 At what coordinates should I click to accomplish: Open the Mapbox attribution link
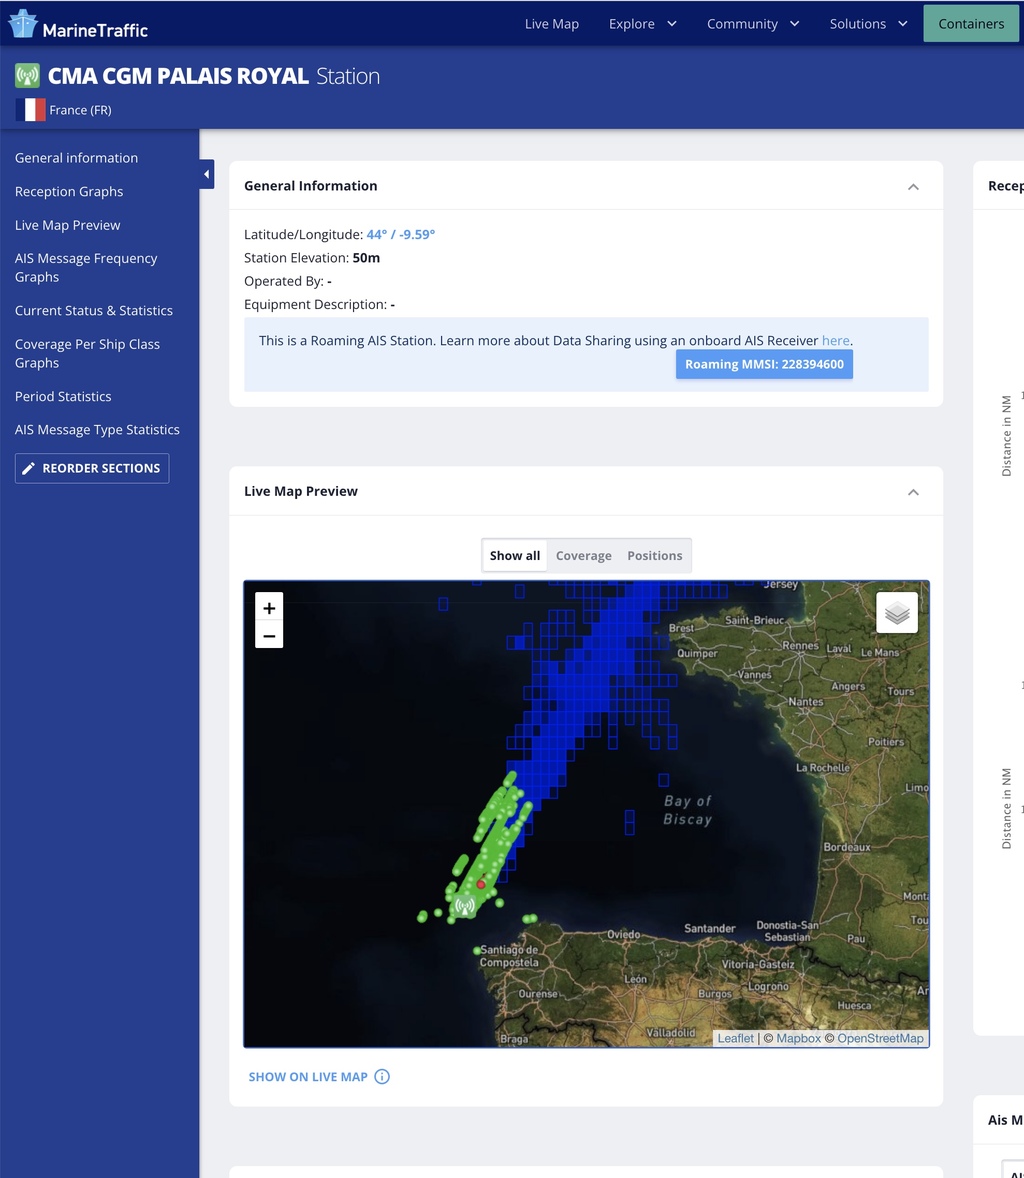point(799,1038)
